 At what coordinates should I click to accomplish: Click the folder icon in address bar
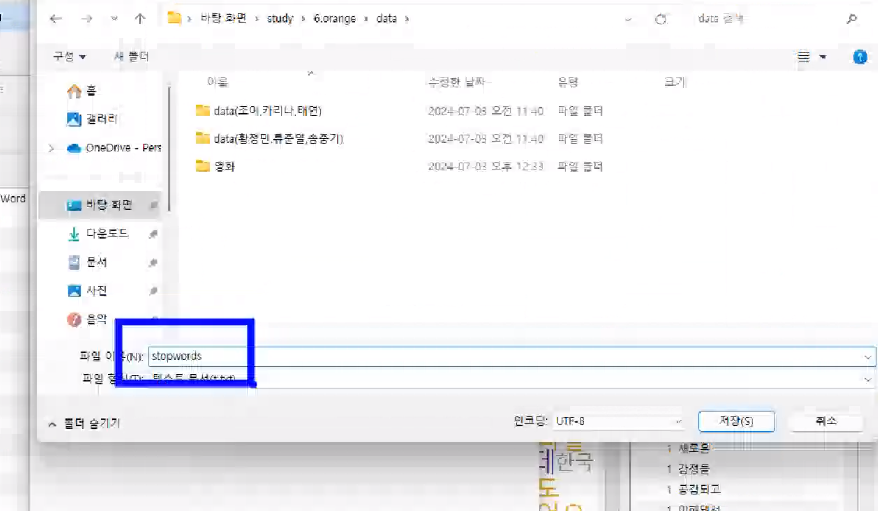(x=174, y=18)
